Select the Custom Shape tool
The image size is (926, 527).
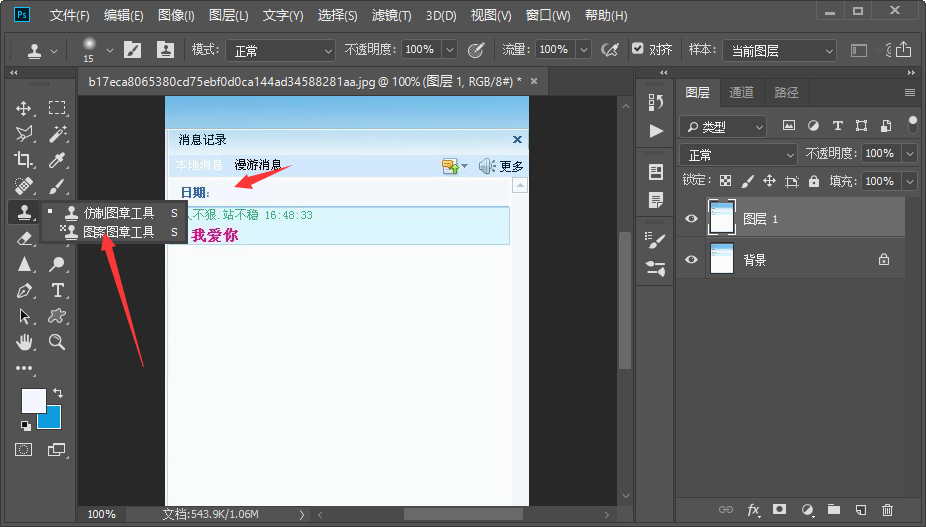57,316
